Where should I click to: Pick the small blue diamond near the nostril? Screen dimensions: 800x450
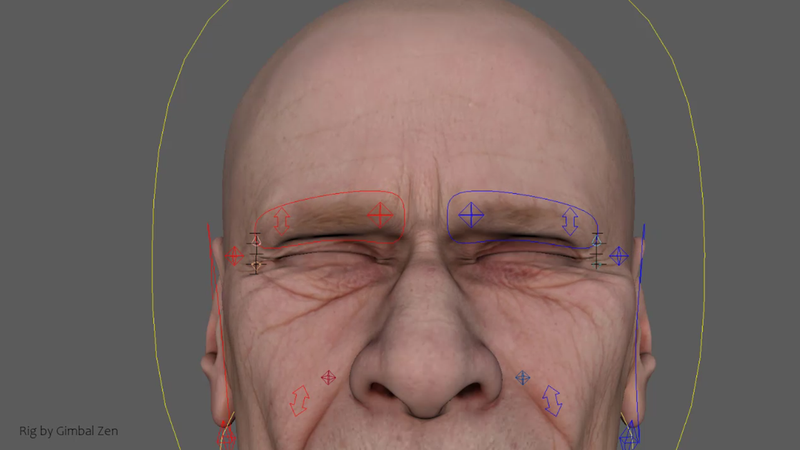521,377
